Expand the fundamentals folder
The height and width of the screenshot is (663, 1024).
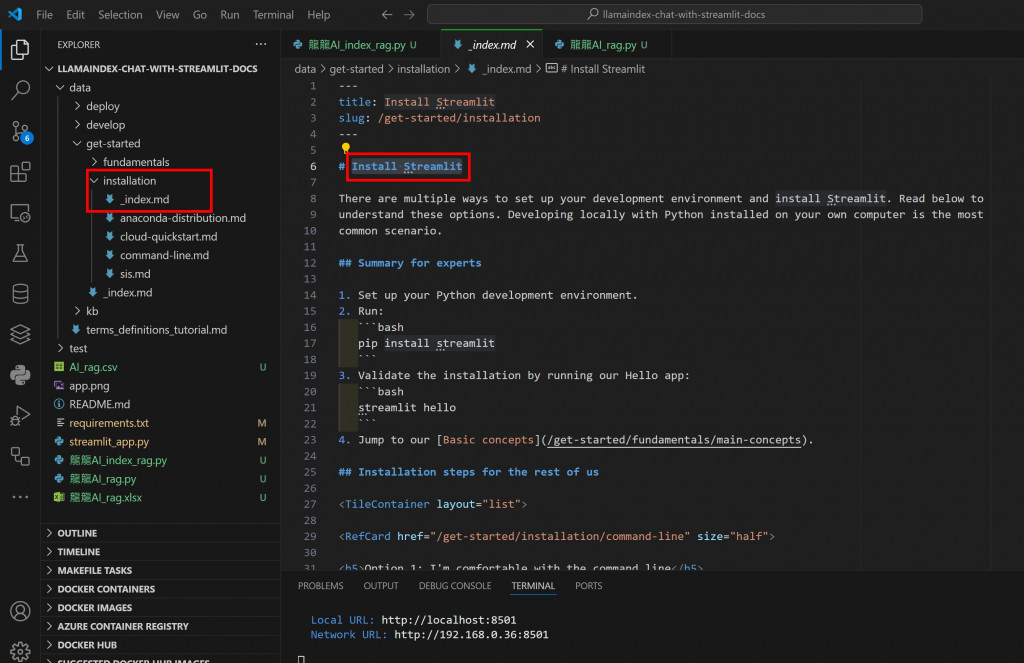click(160, 162)
